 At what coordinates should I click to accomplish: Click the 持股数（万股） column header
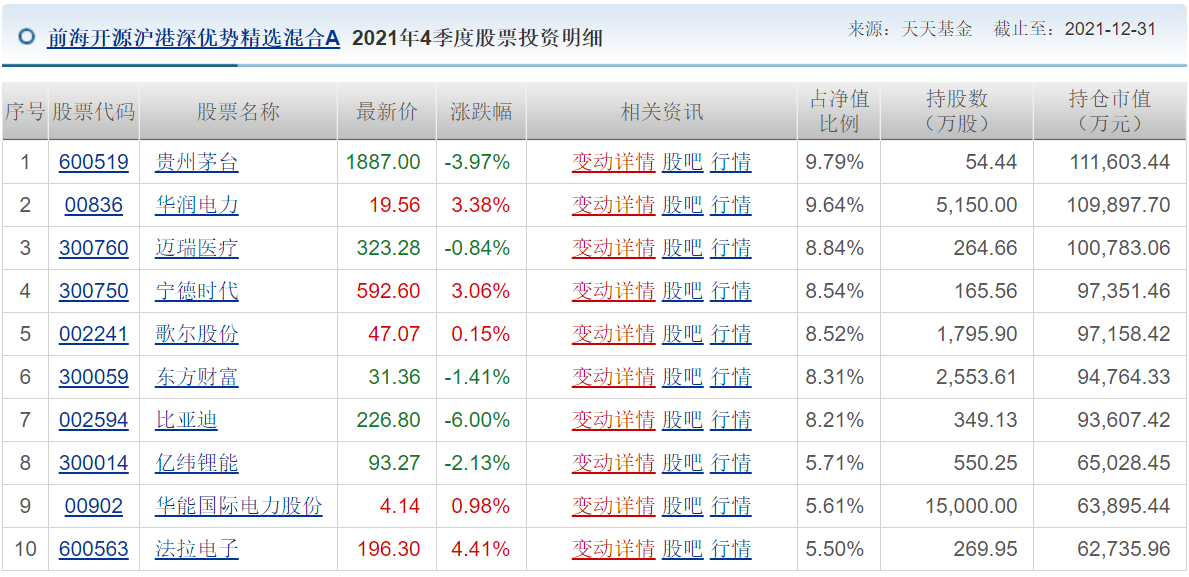[957, 111]
